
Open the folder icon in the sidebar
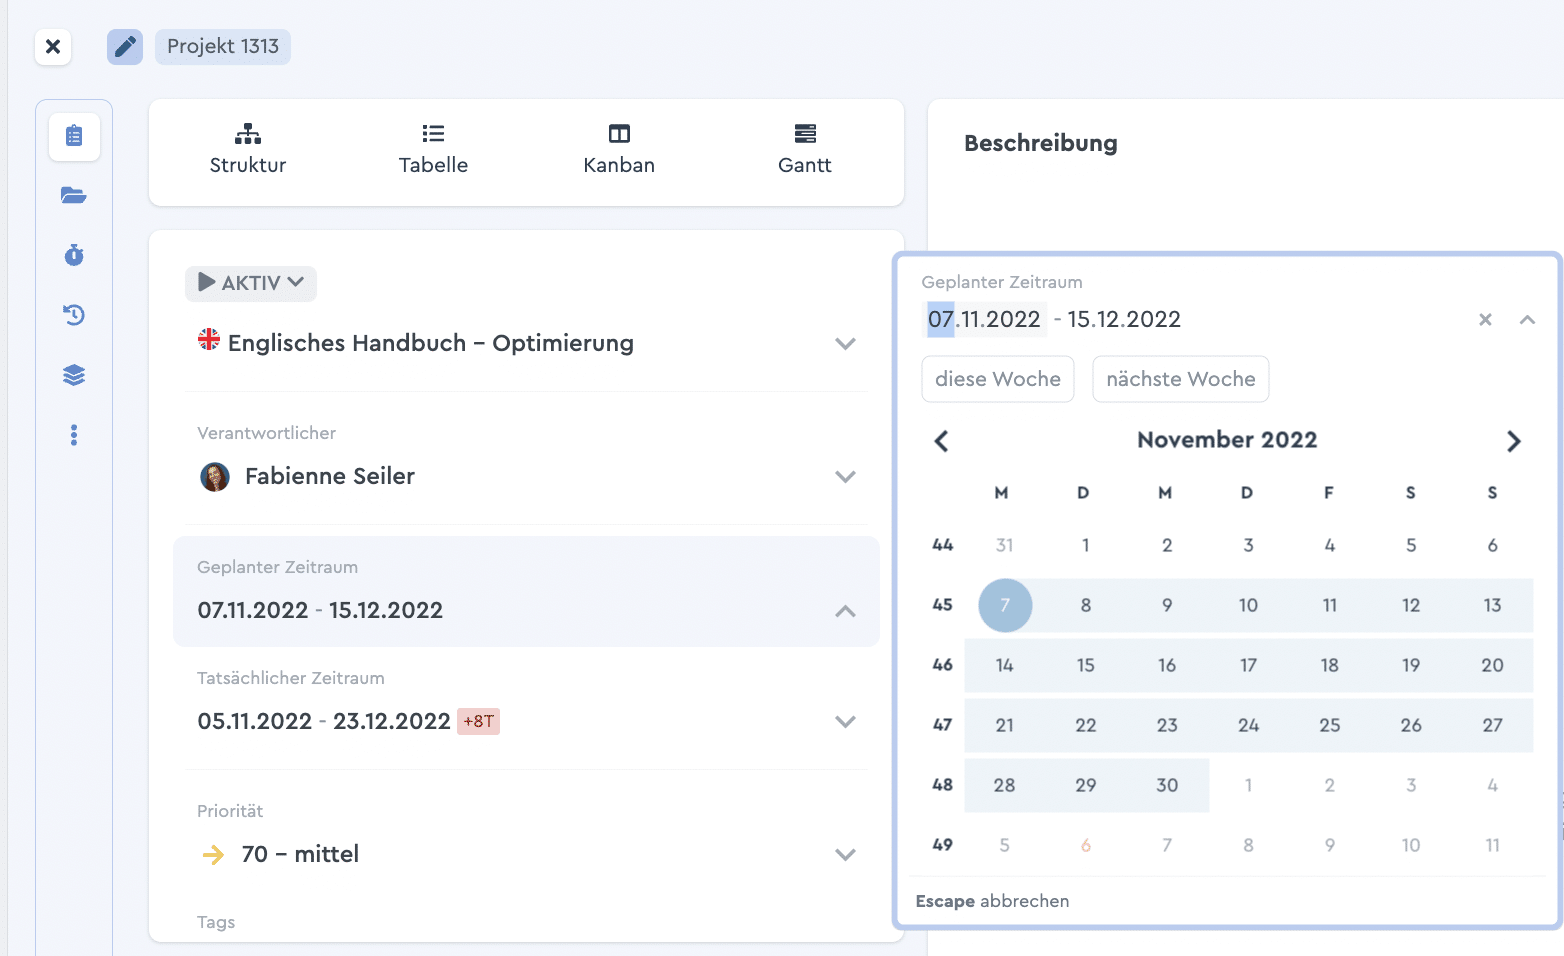(x=74, y=195)
